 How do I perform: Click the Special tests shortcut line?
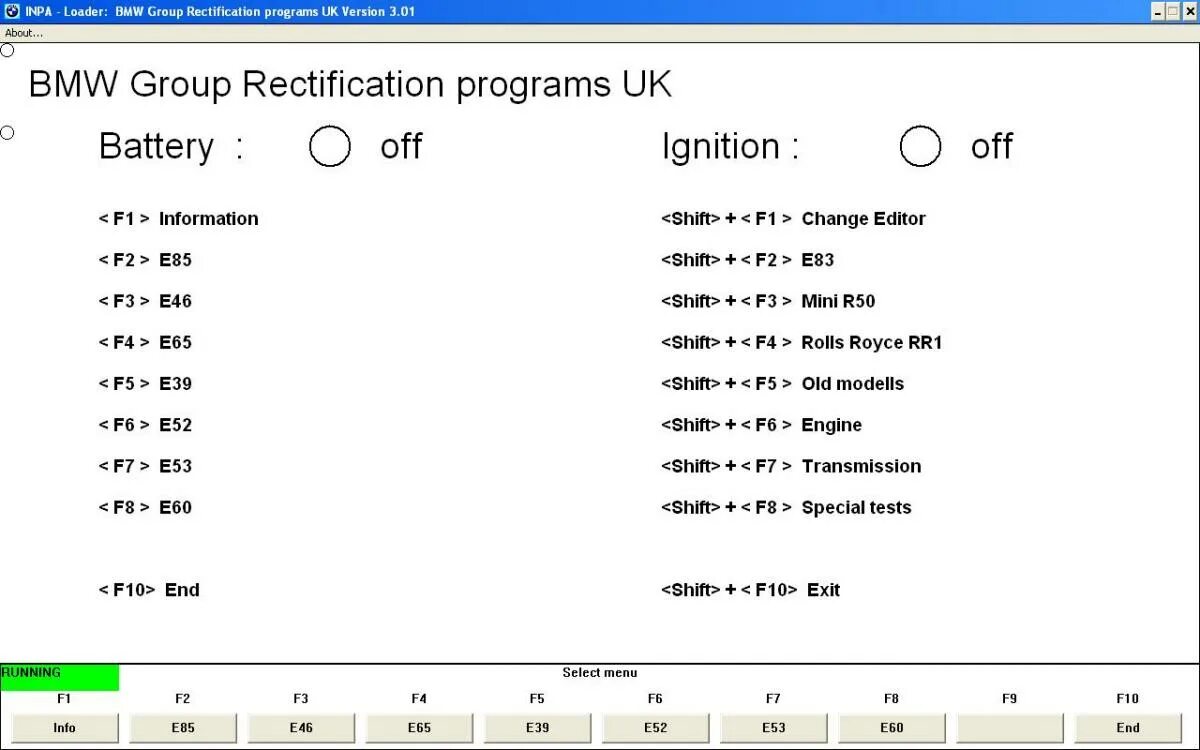point(787,507)
